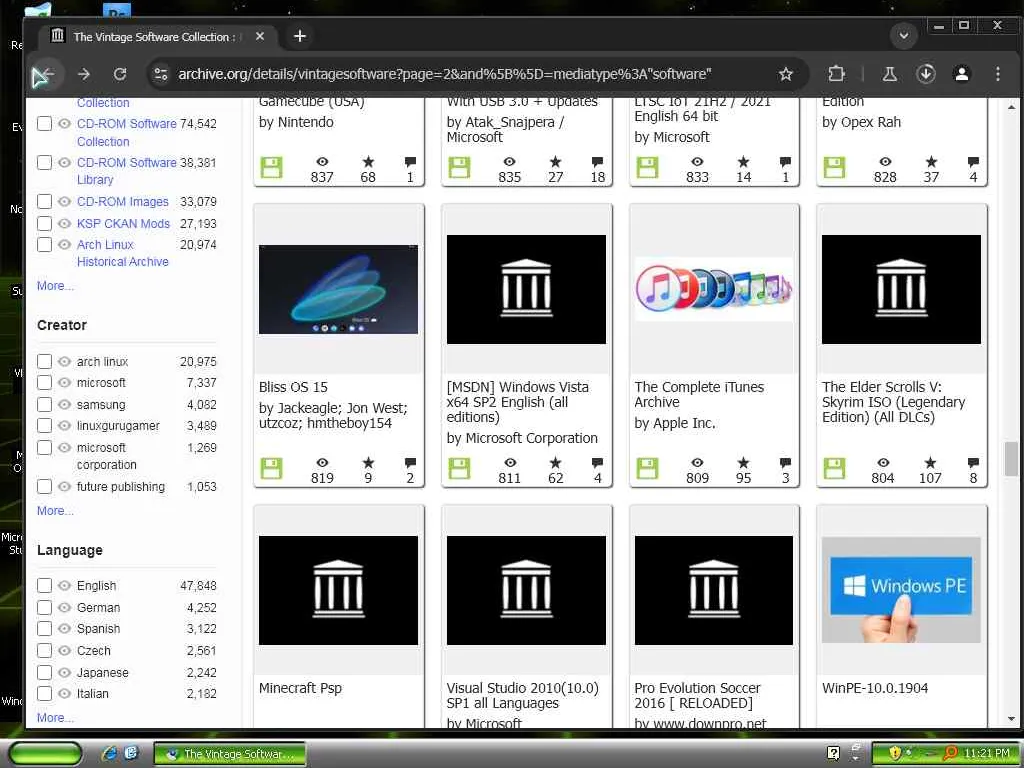Image resolution: width=1024 pixels, height=768 pixels.
Task: Toggle the eye icon beside Czech
Action: point(64,650)
